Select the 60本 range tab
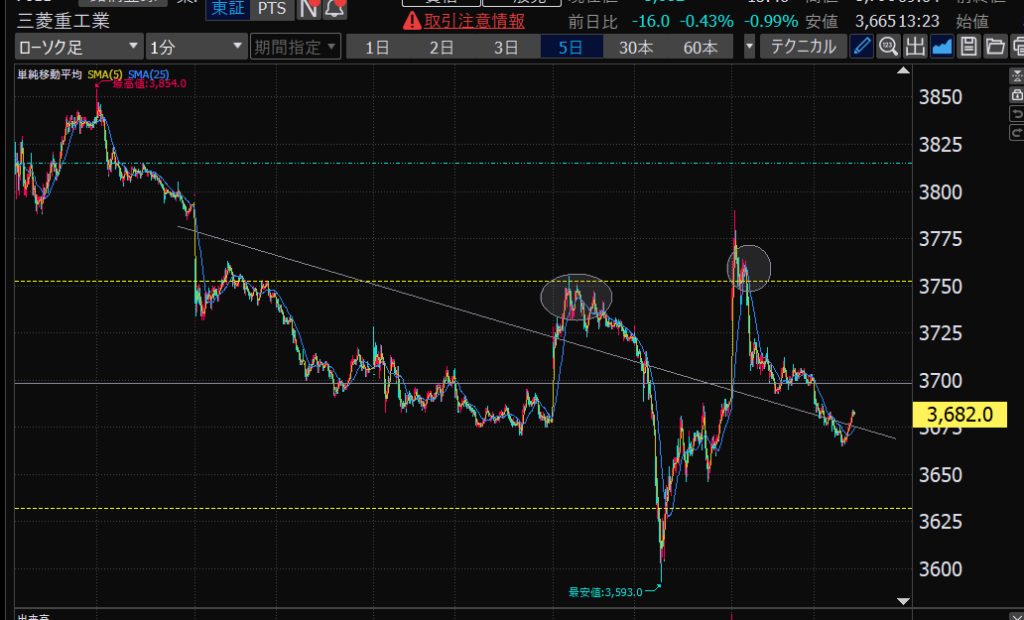Image resolution: width=1024 pixels, height=620 pixels. (700, 46)
